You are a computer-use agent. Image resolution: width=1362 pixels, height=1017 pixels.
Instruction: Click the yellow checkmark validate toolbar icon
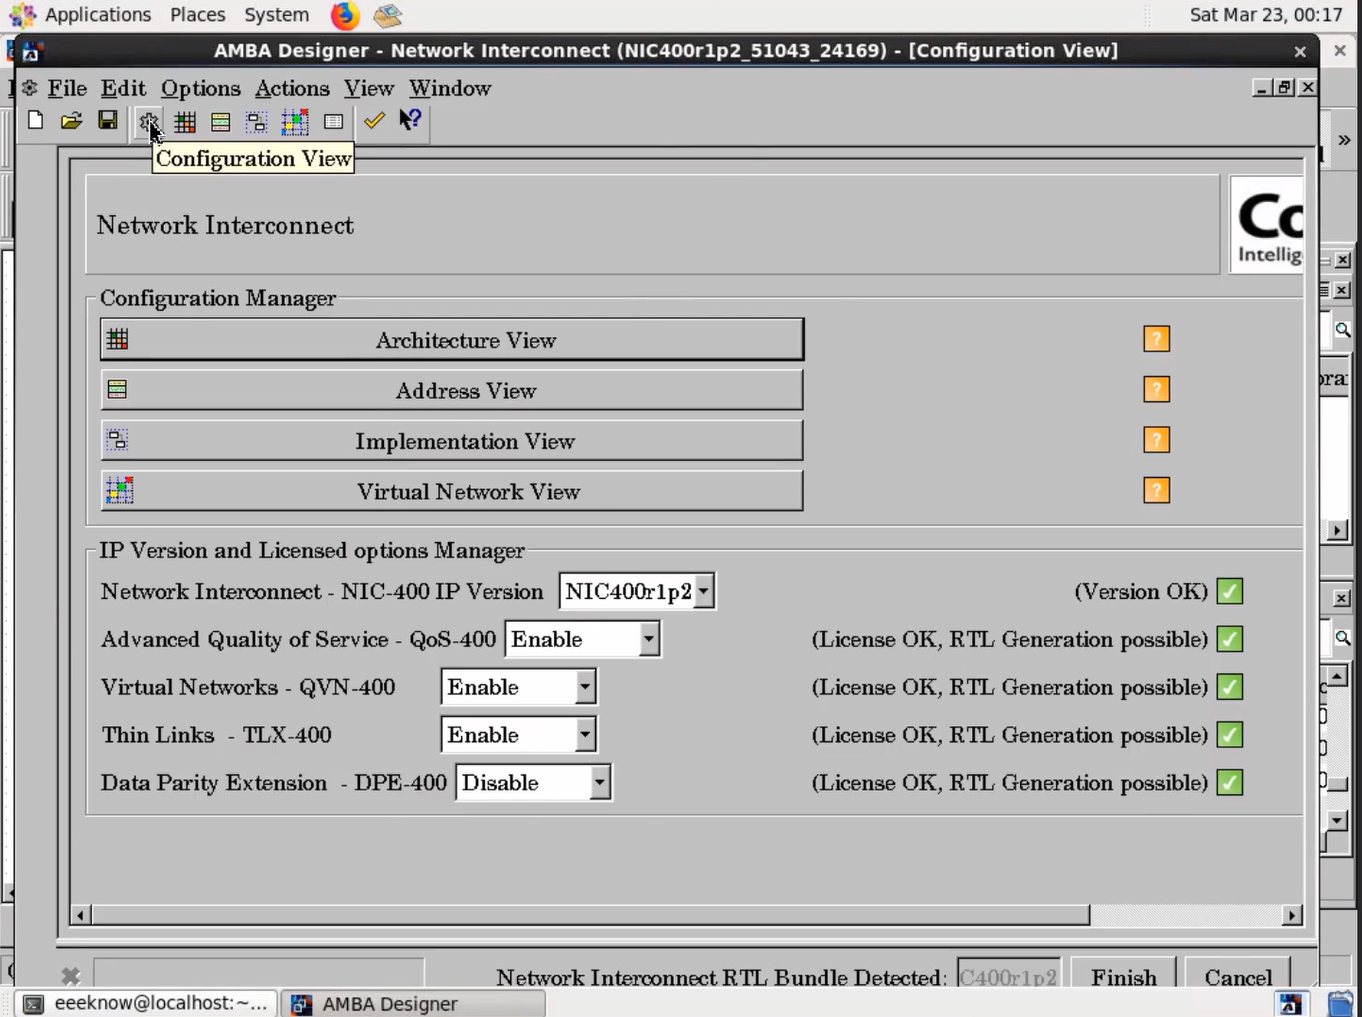(x=374, y=121)
